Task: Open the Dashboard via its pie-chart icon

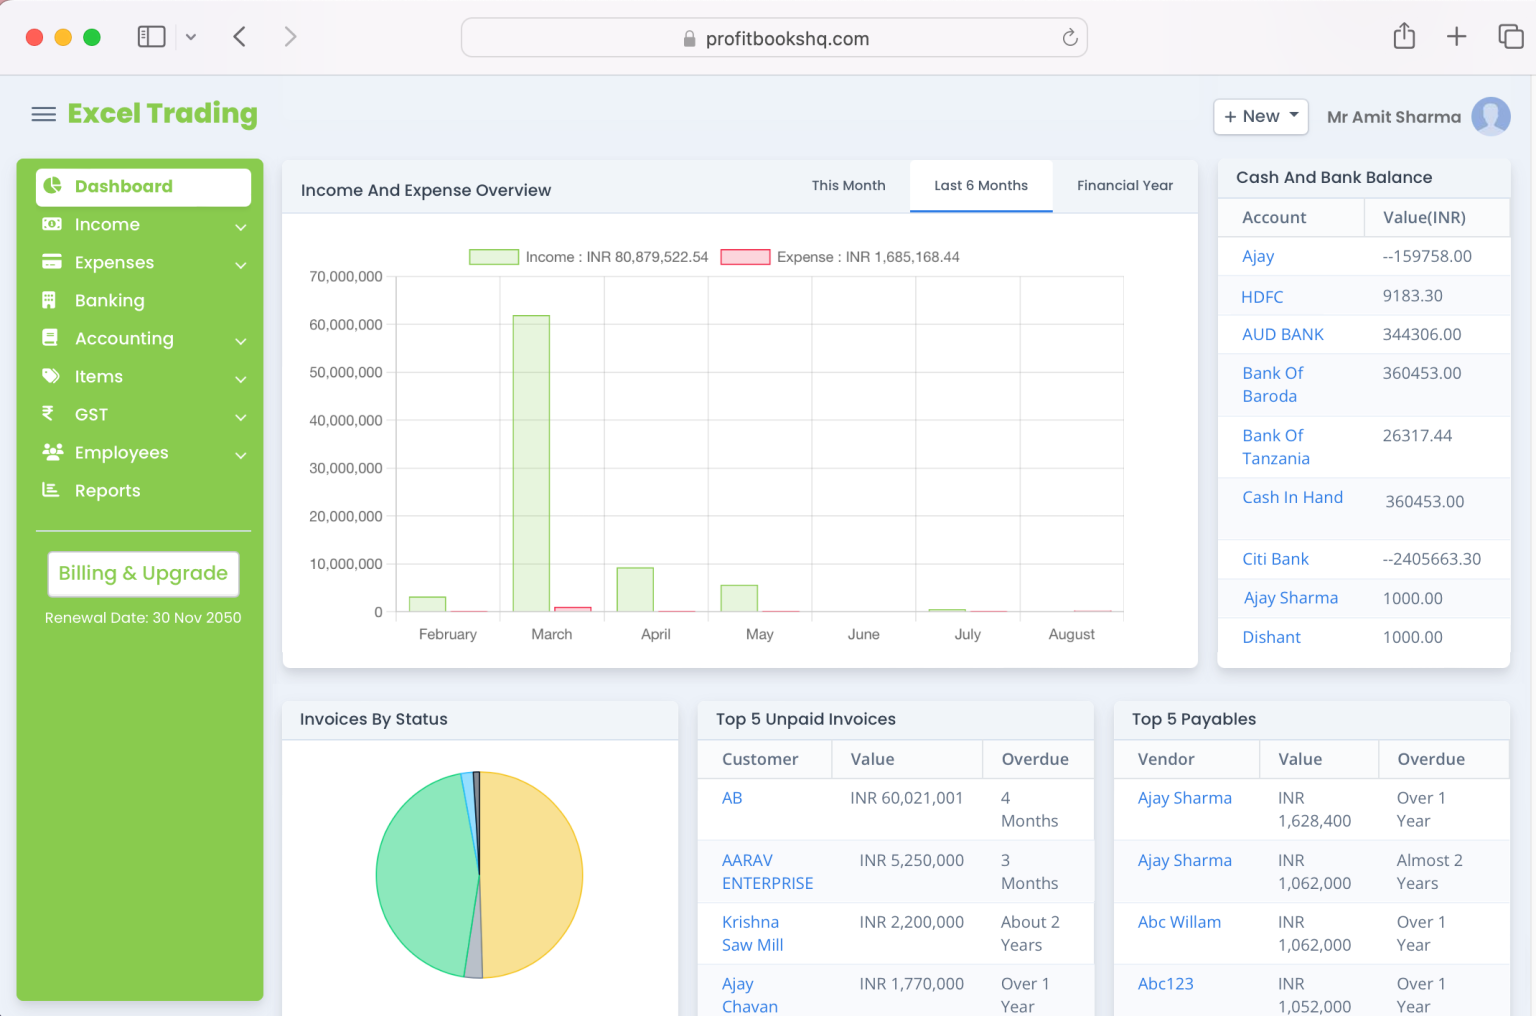Action: (x=52, y=186)
